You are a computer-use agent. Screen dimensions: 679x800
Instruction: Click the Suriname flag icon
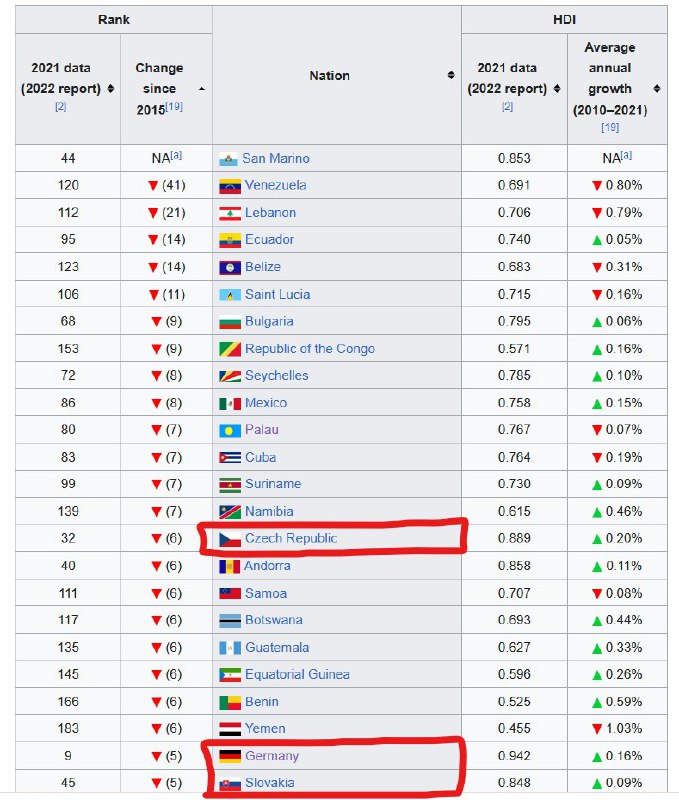pyautogui.click(x=230, y=485)
